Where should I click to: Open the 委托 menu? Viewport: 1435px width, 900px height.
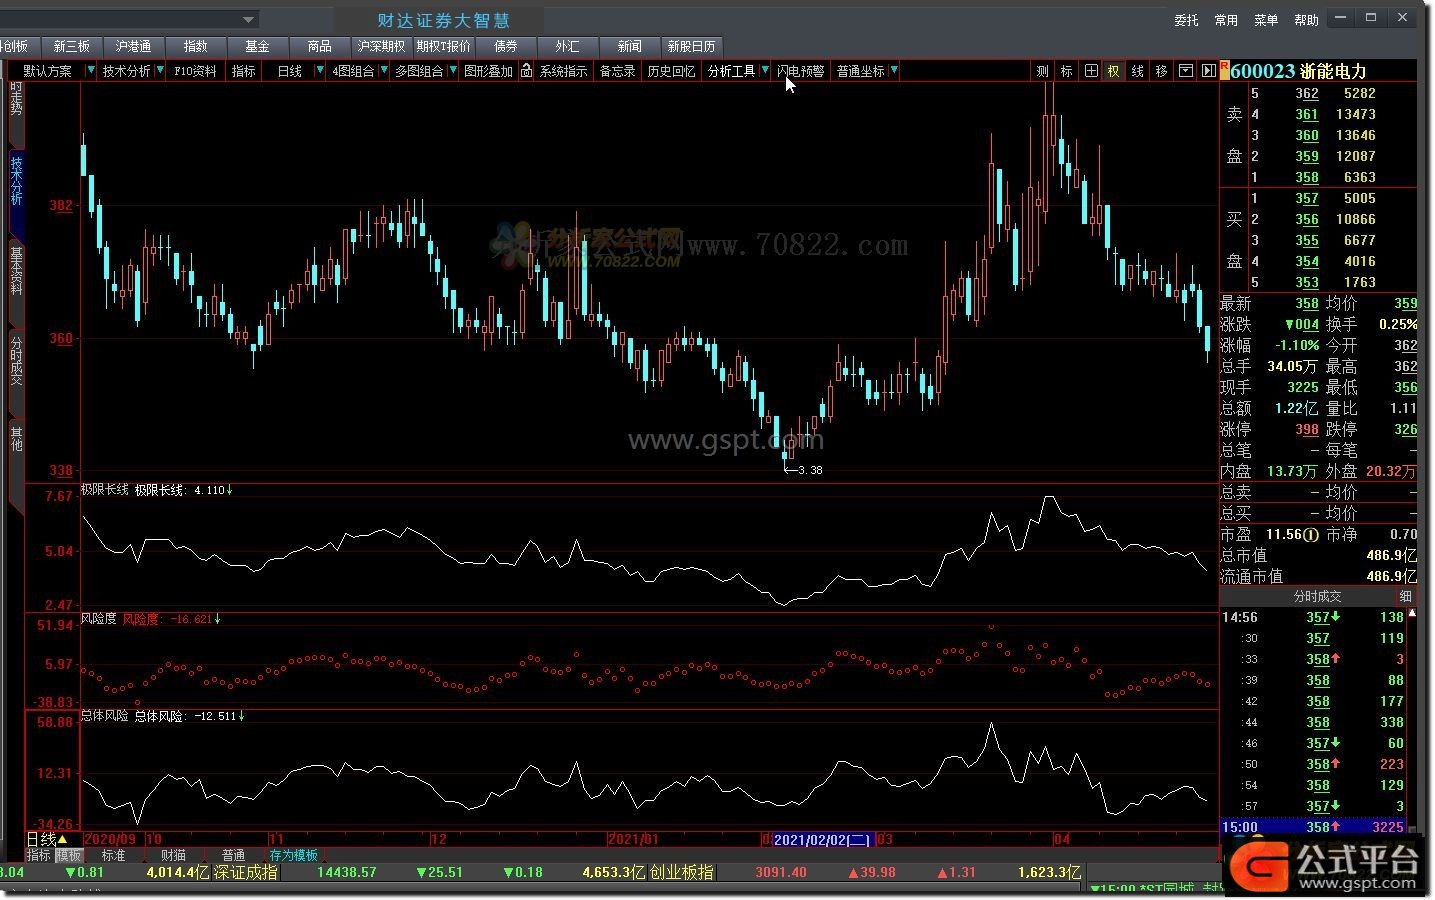click(1186, 20)
